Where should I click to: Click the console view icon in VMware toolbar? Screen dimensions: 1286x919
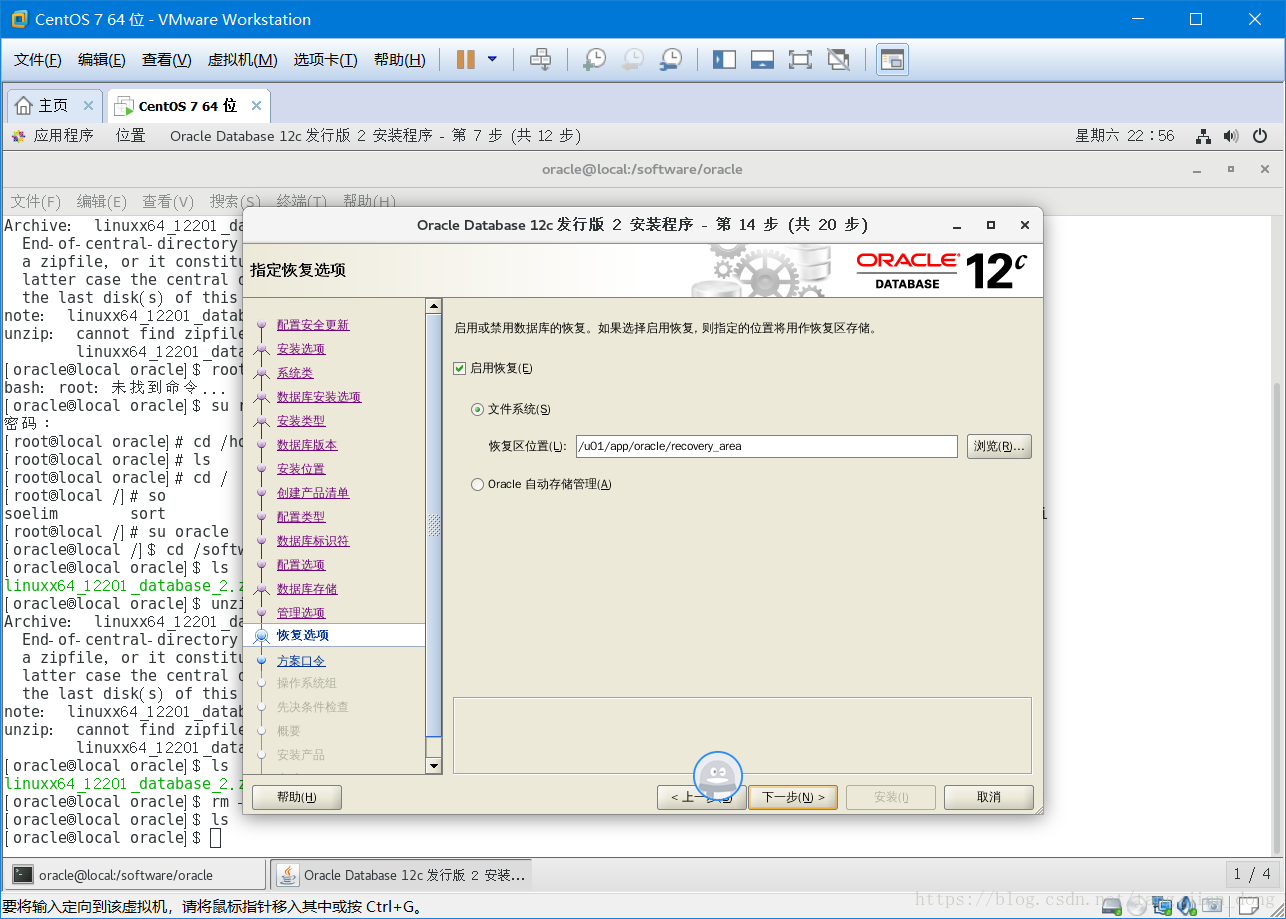click(x=892, y=60)
